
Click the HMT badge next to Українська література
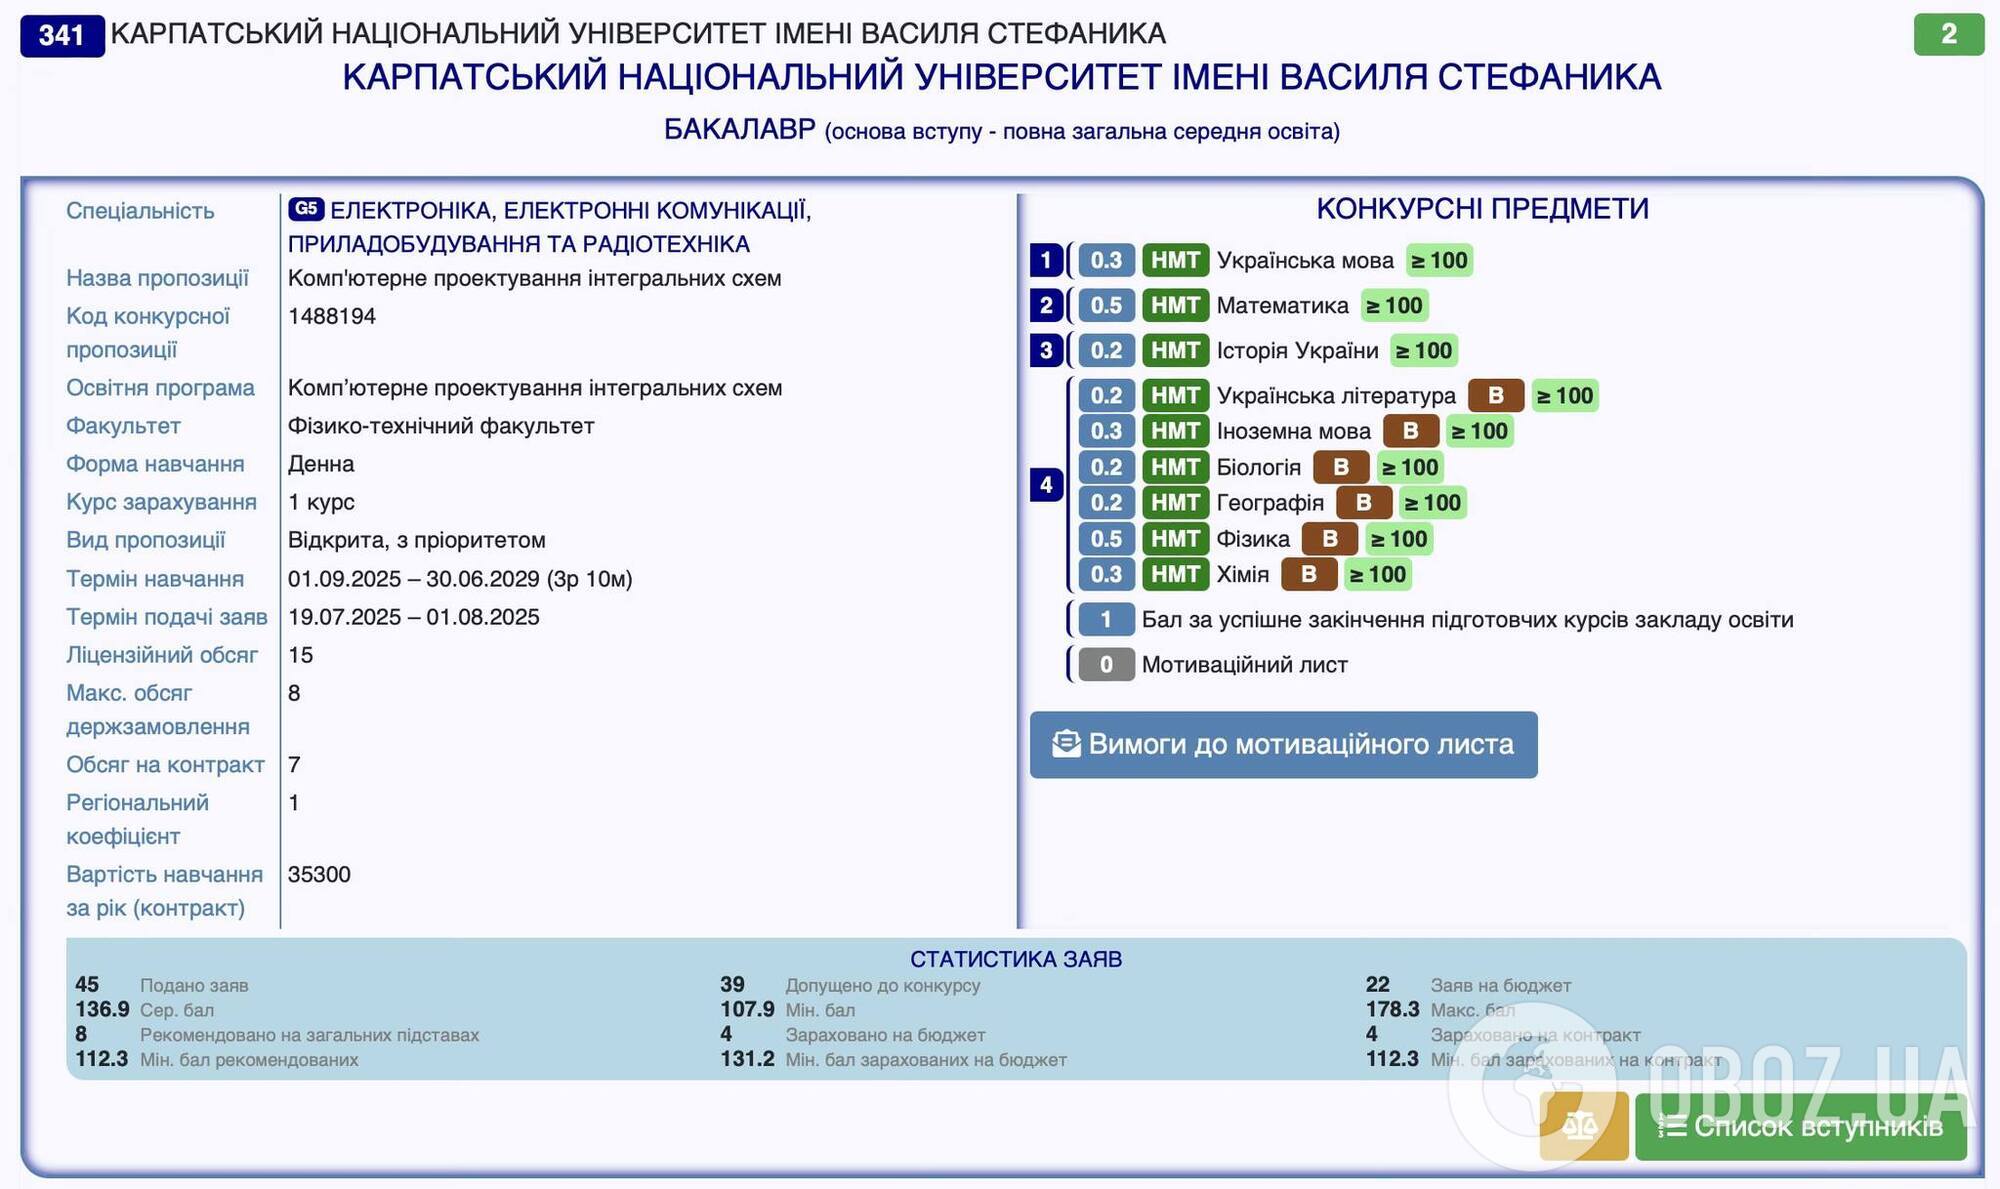pyautogui.click(x=1175, y=396)
